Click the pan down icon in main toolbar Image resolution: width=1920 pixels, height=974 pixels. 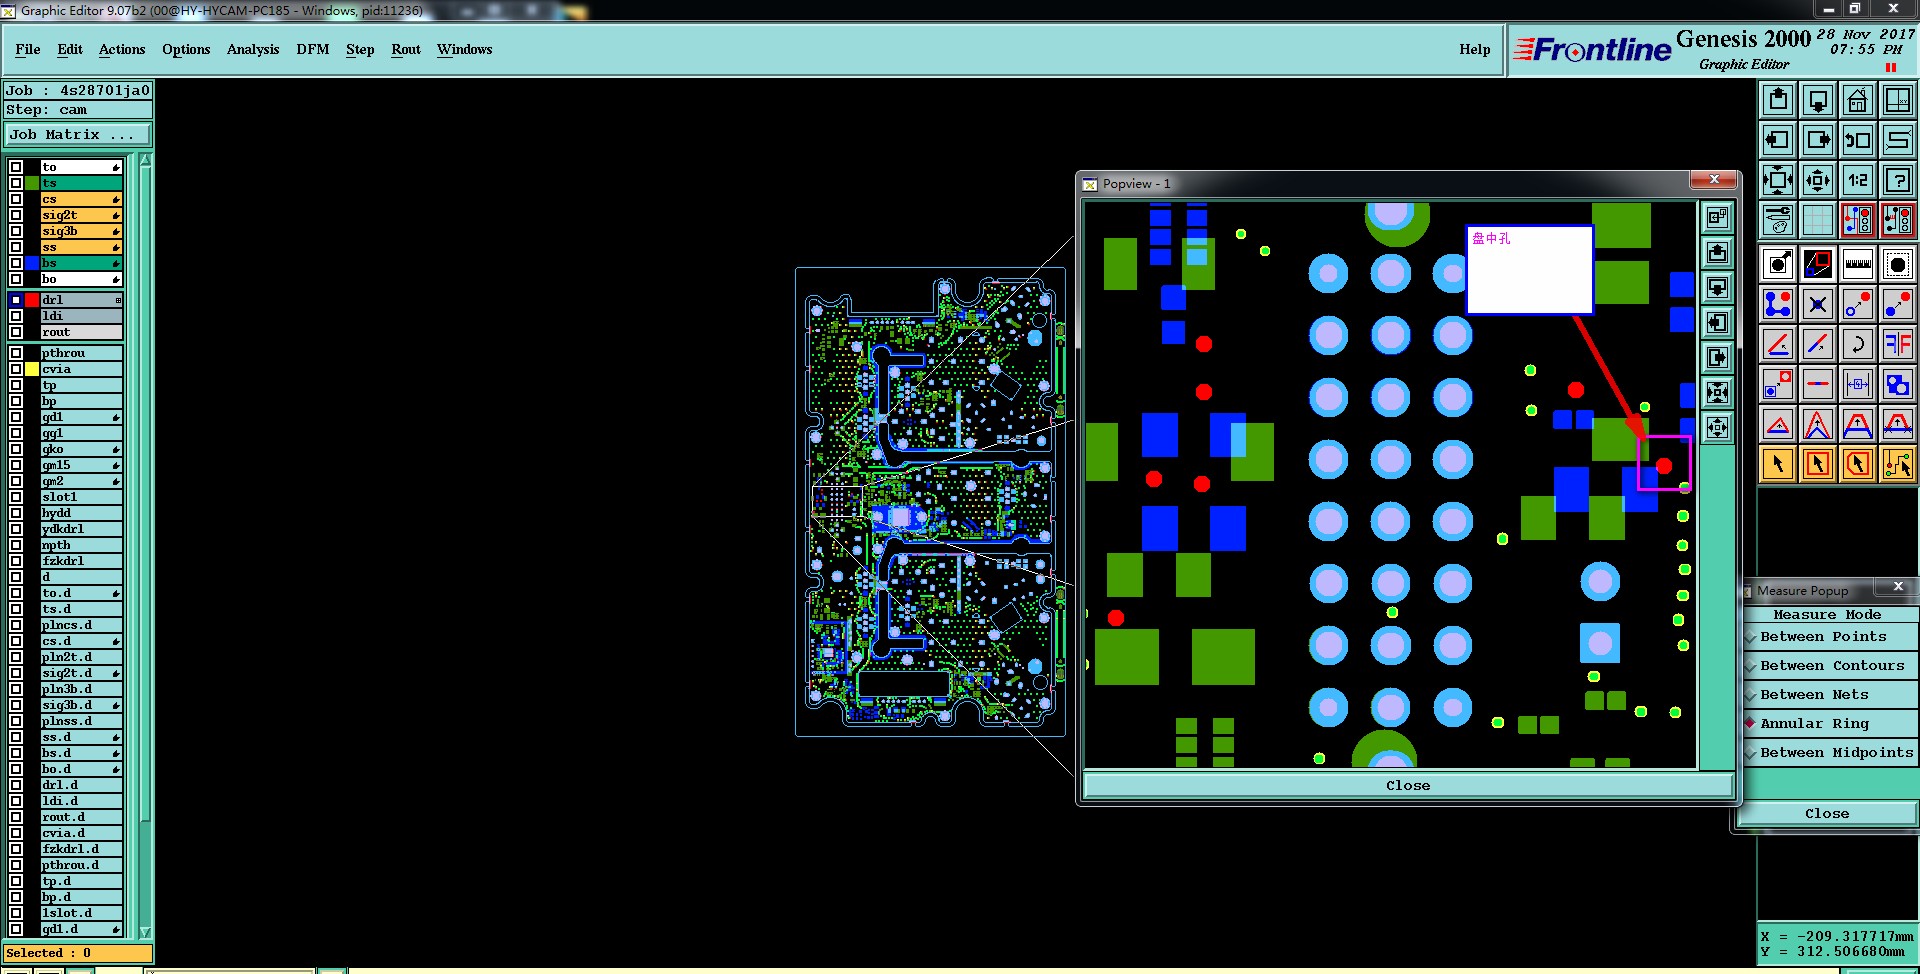(x=1818, y=100)
